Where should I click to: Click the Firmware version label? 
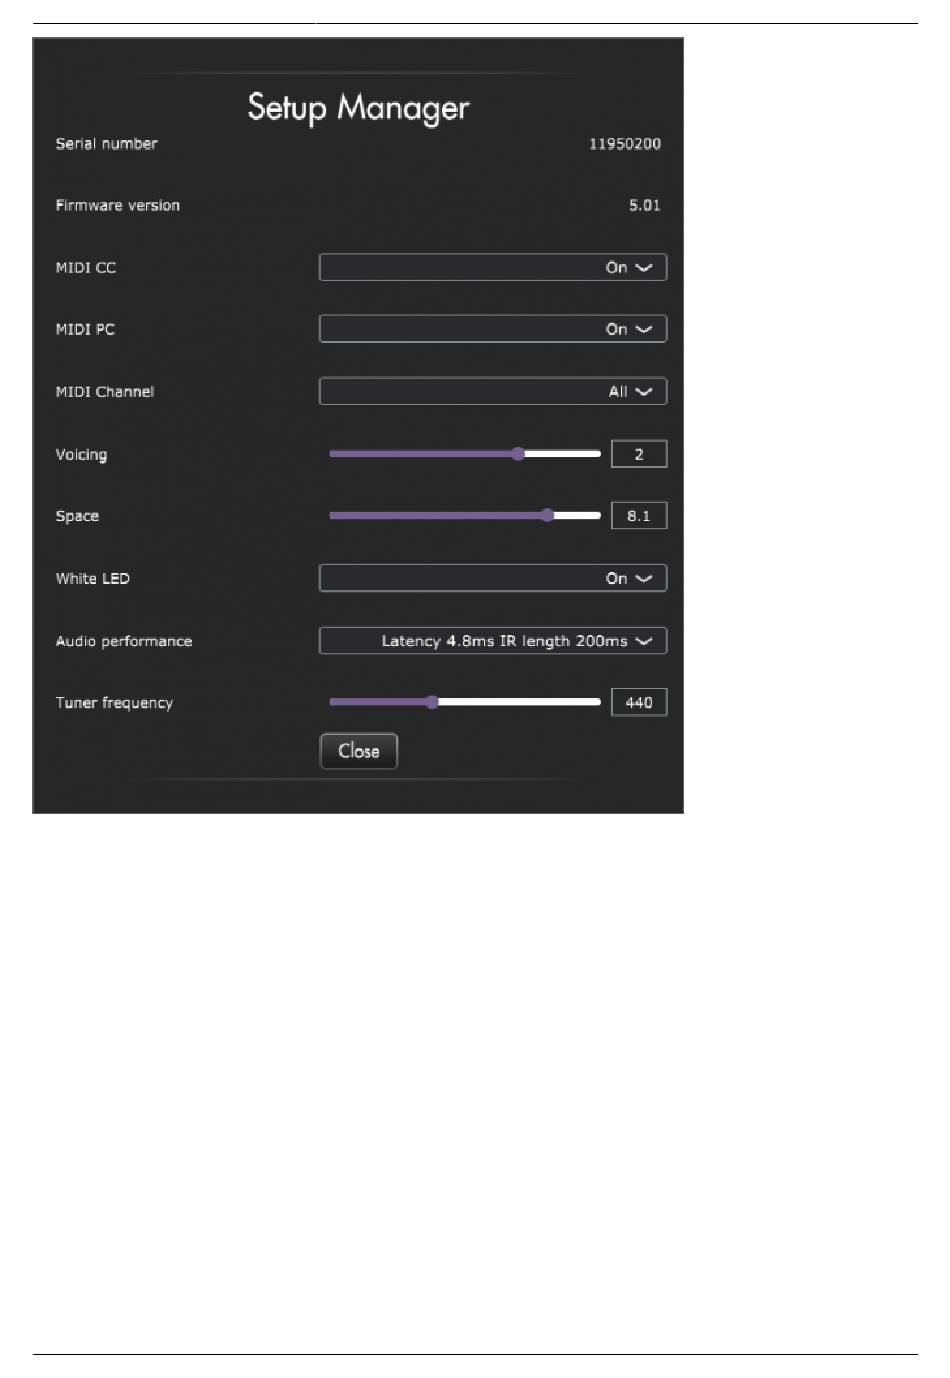pos(118,205)
